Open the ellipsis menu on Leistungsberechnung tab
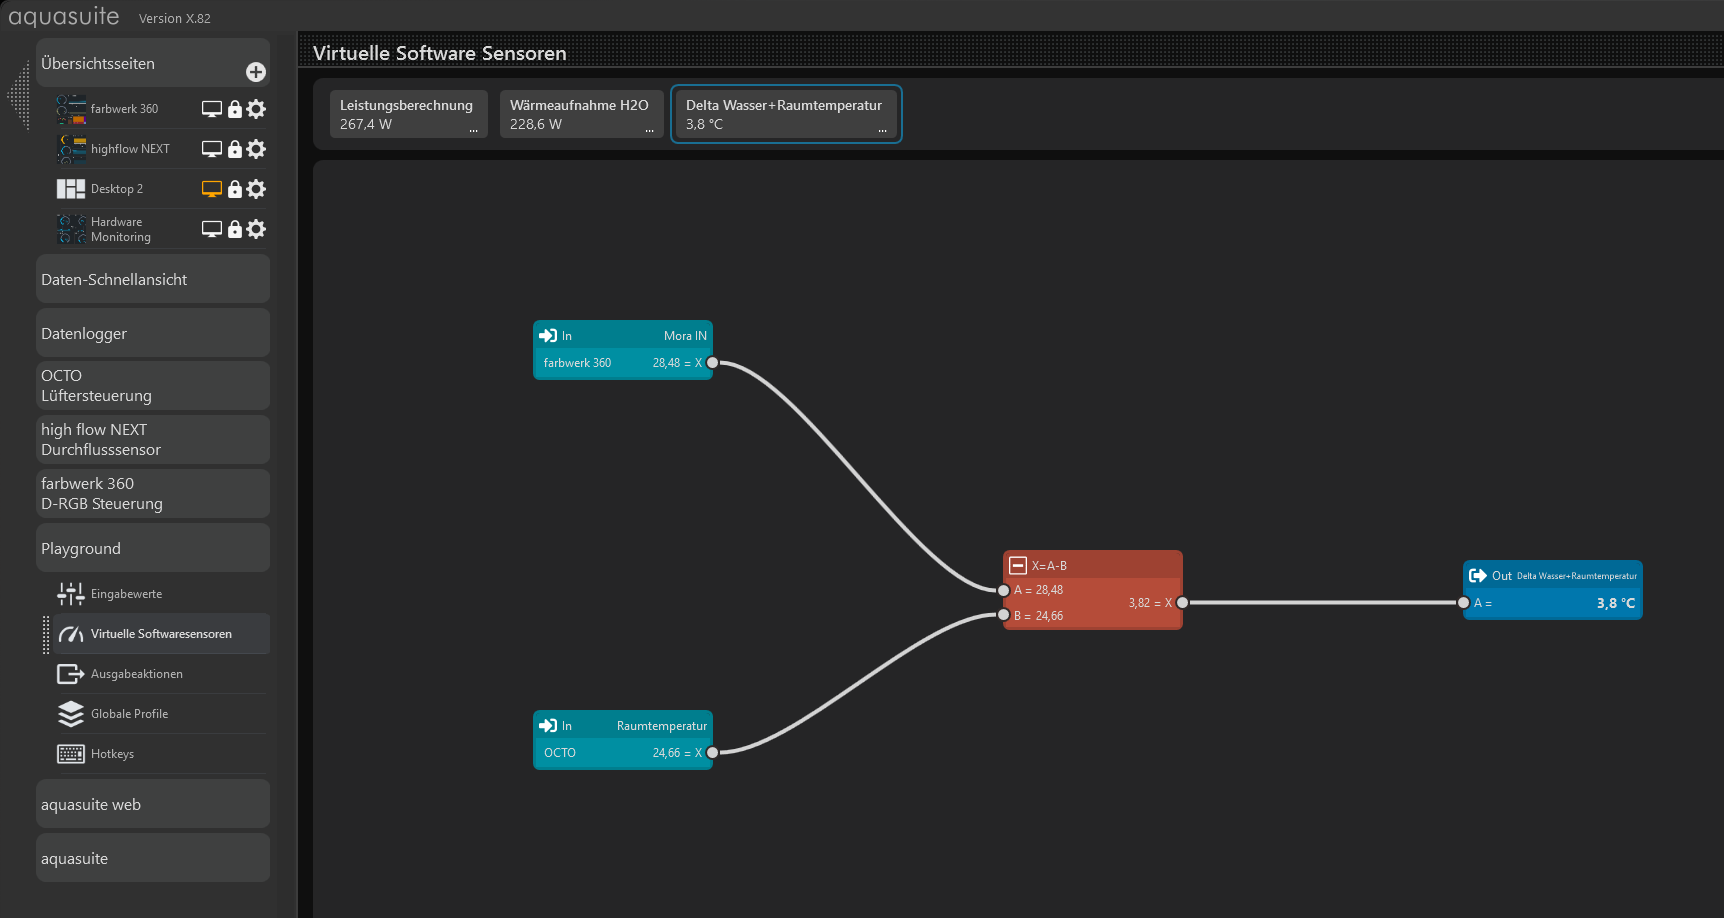Viewport: 1724px width, 918px height. coord(474,130)
